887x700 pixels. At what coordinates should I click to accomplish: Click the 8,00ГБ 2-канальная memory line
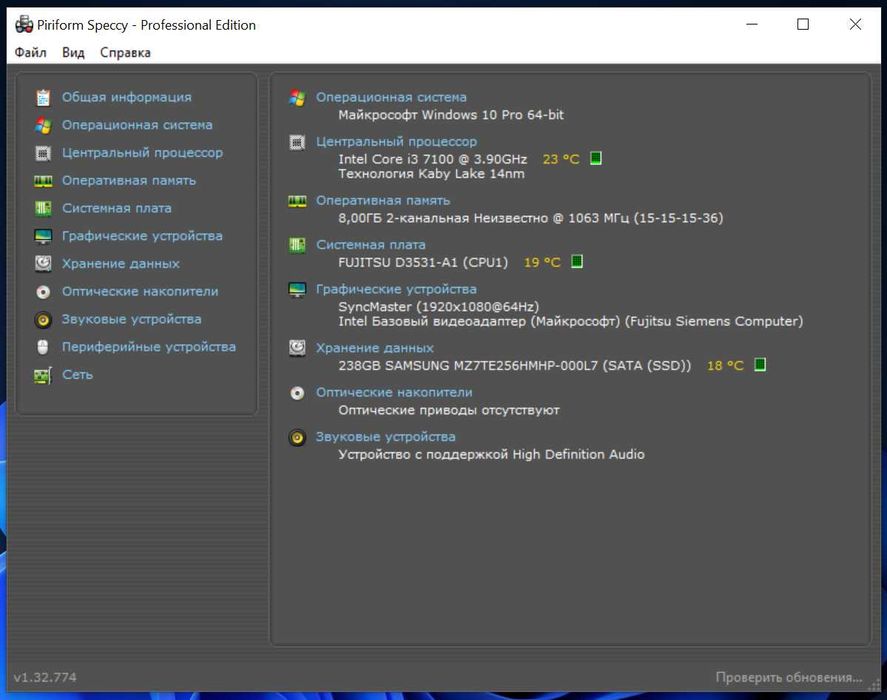531,218
